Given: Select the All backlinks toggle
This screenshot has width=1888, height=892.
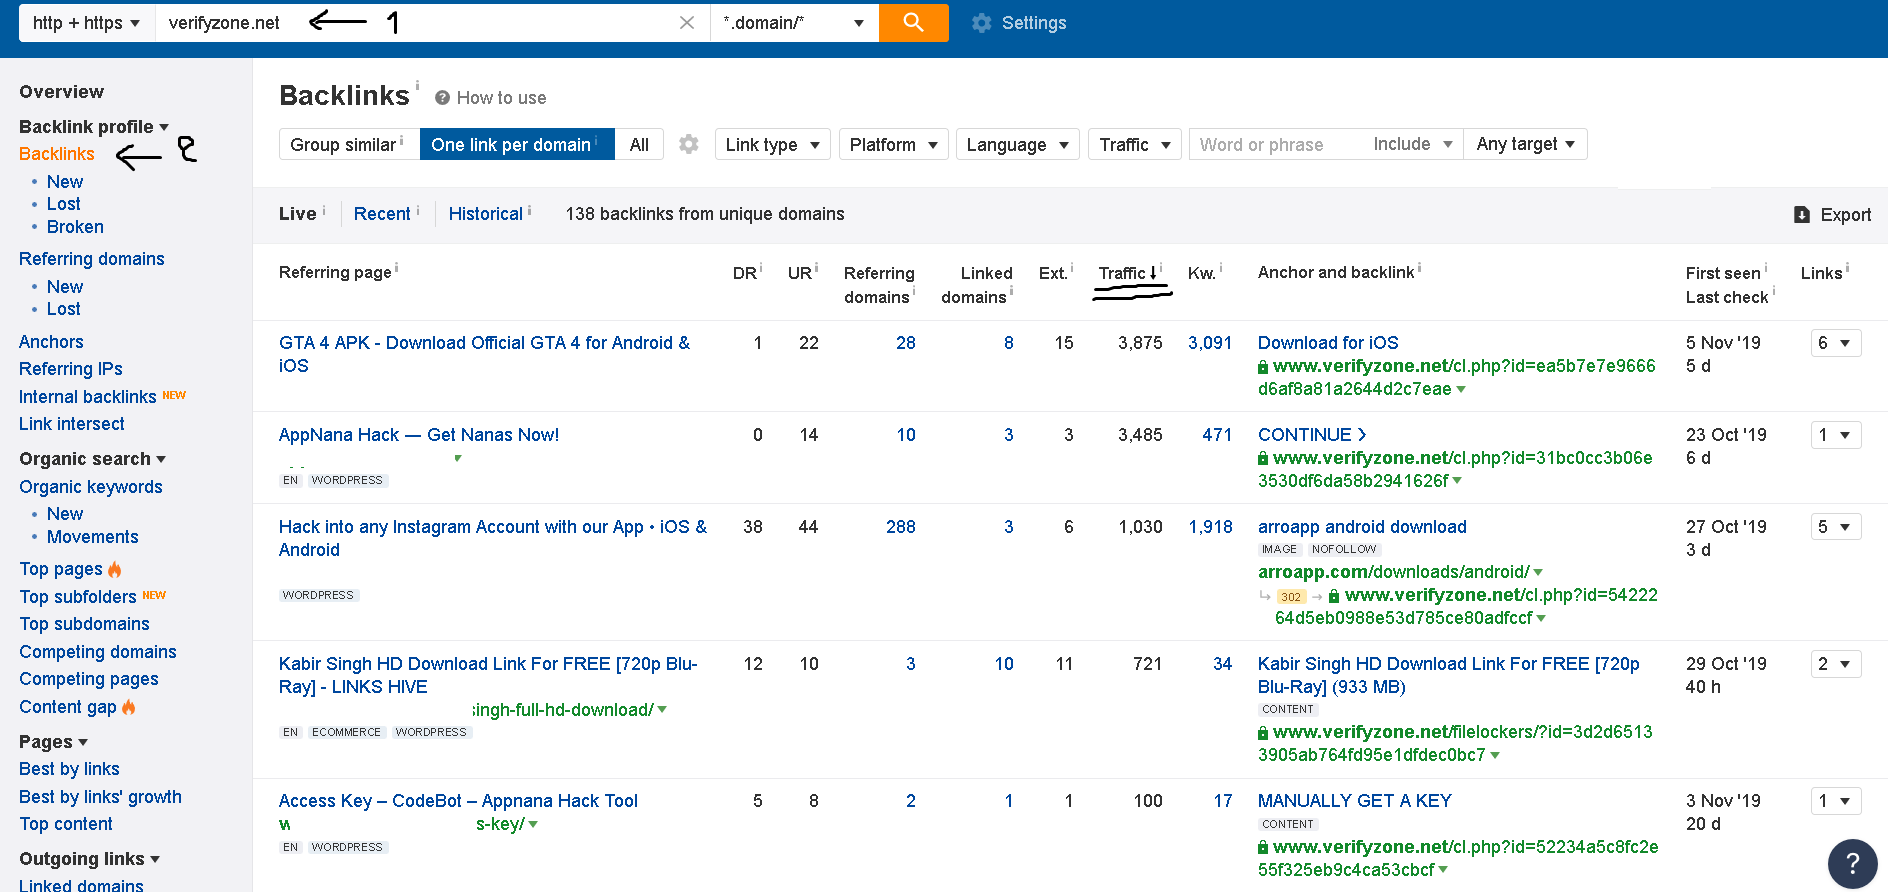Looking at the screenshot, I should pyautogui.click(x=639, y=145).
